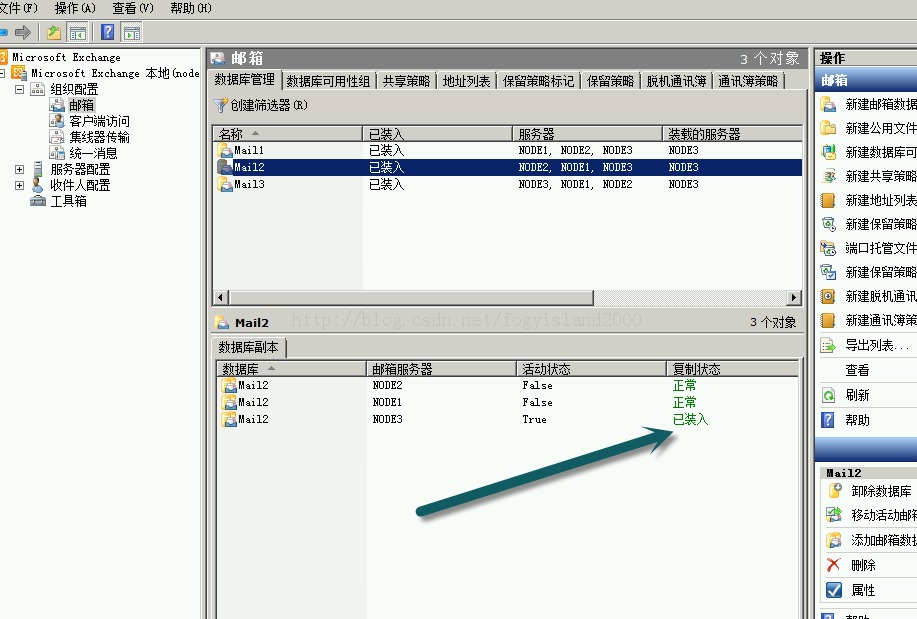Switch to the 脱机通讯簿 tab

coord(676,81)
